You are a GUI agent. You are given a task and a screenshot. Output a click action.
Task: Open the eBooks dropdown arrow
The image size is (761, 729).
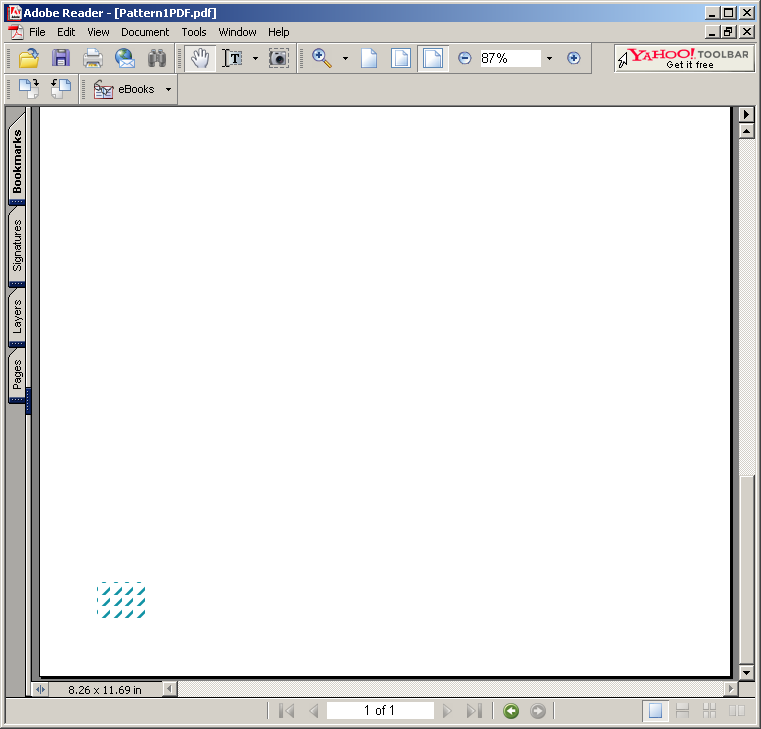(x=168, y=89)
